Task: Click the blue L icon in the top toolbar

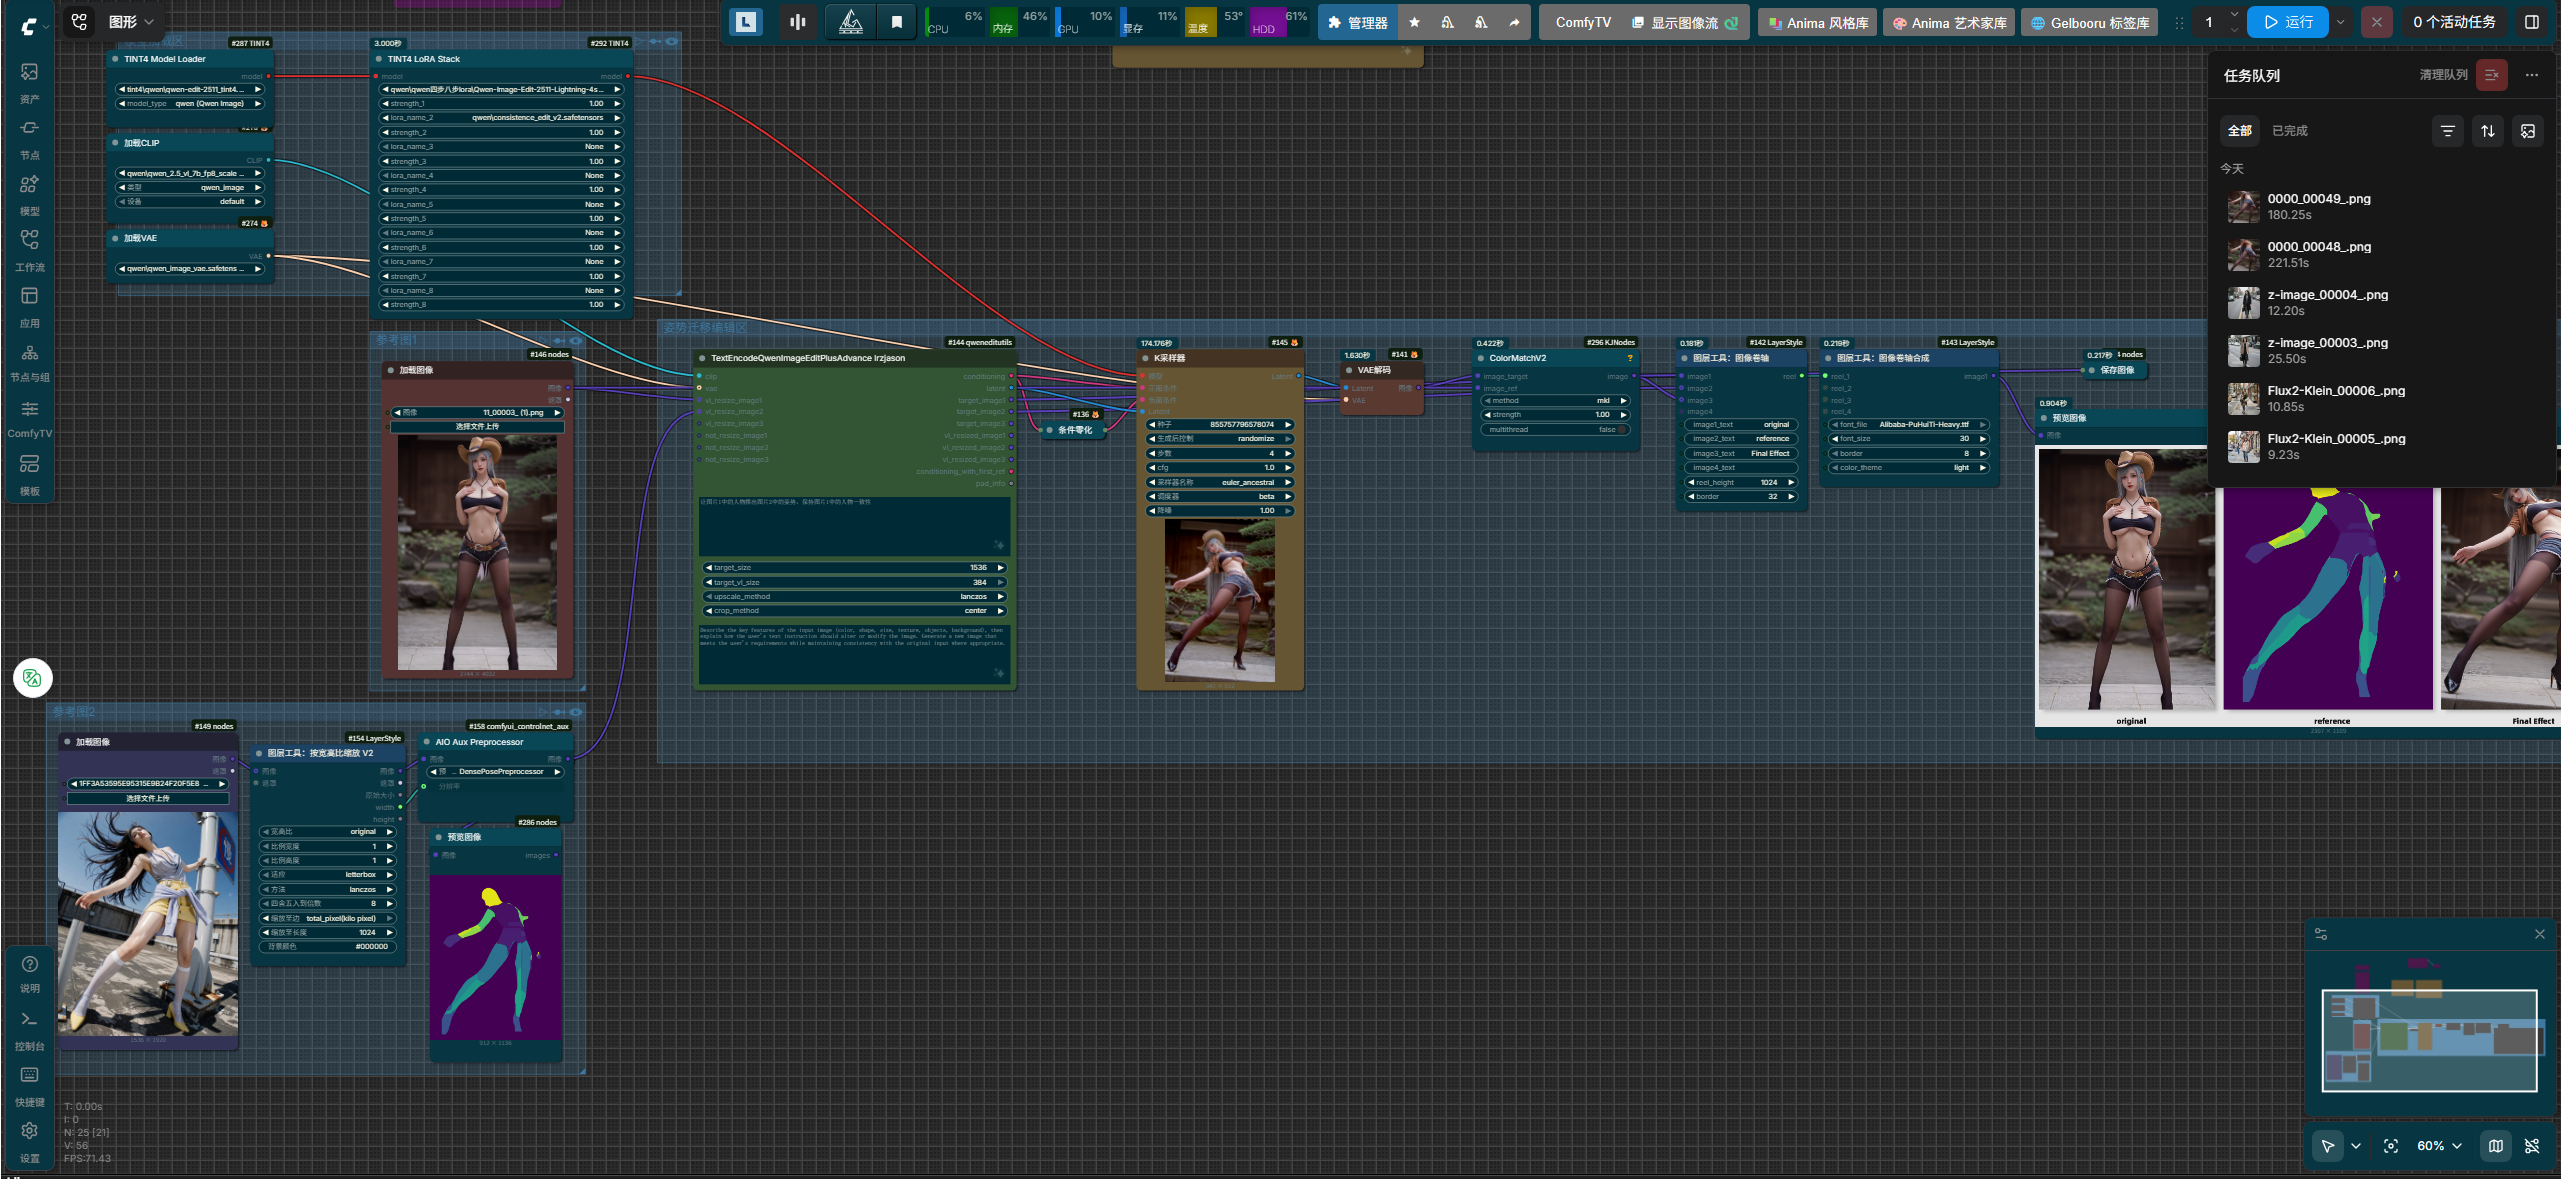Action: [745, 22]
